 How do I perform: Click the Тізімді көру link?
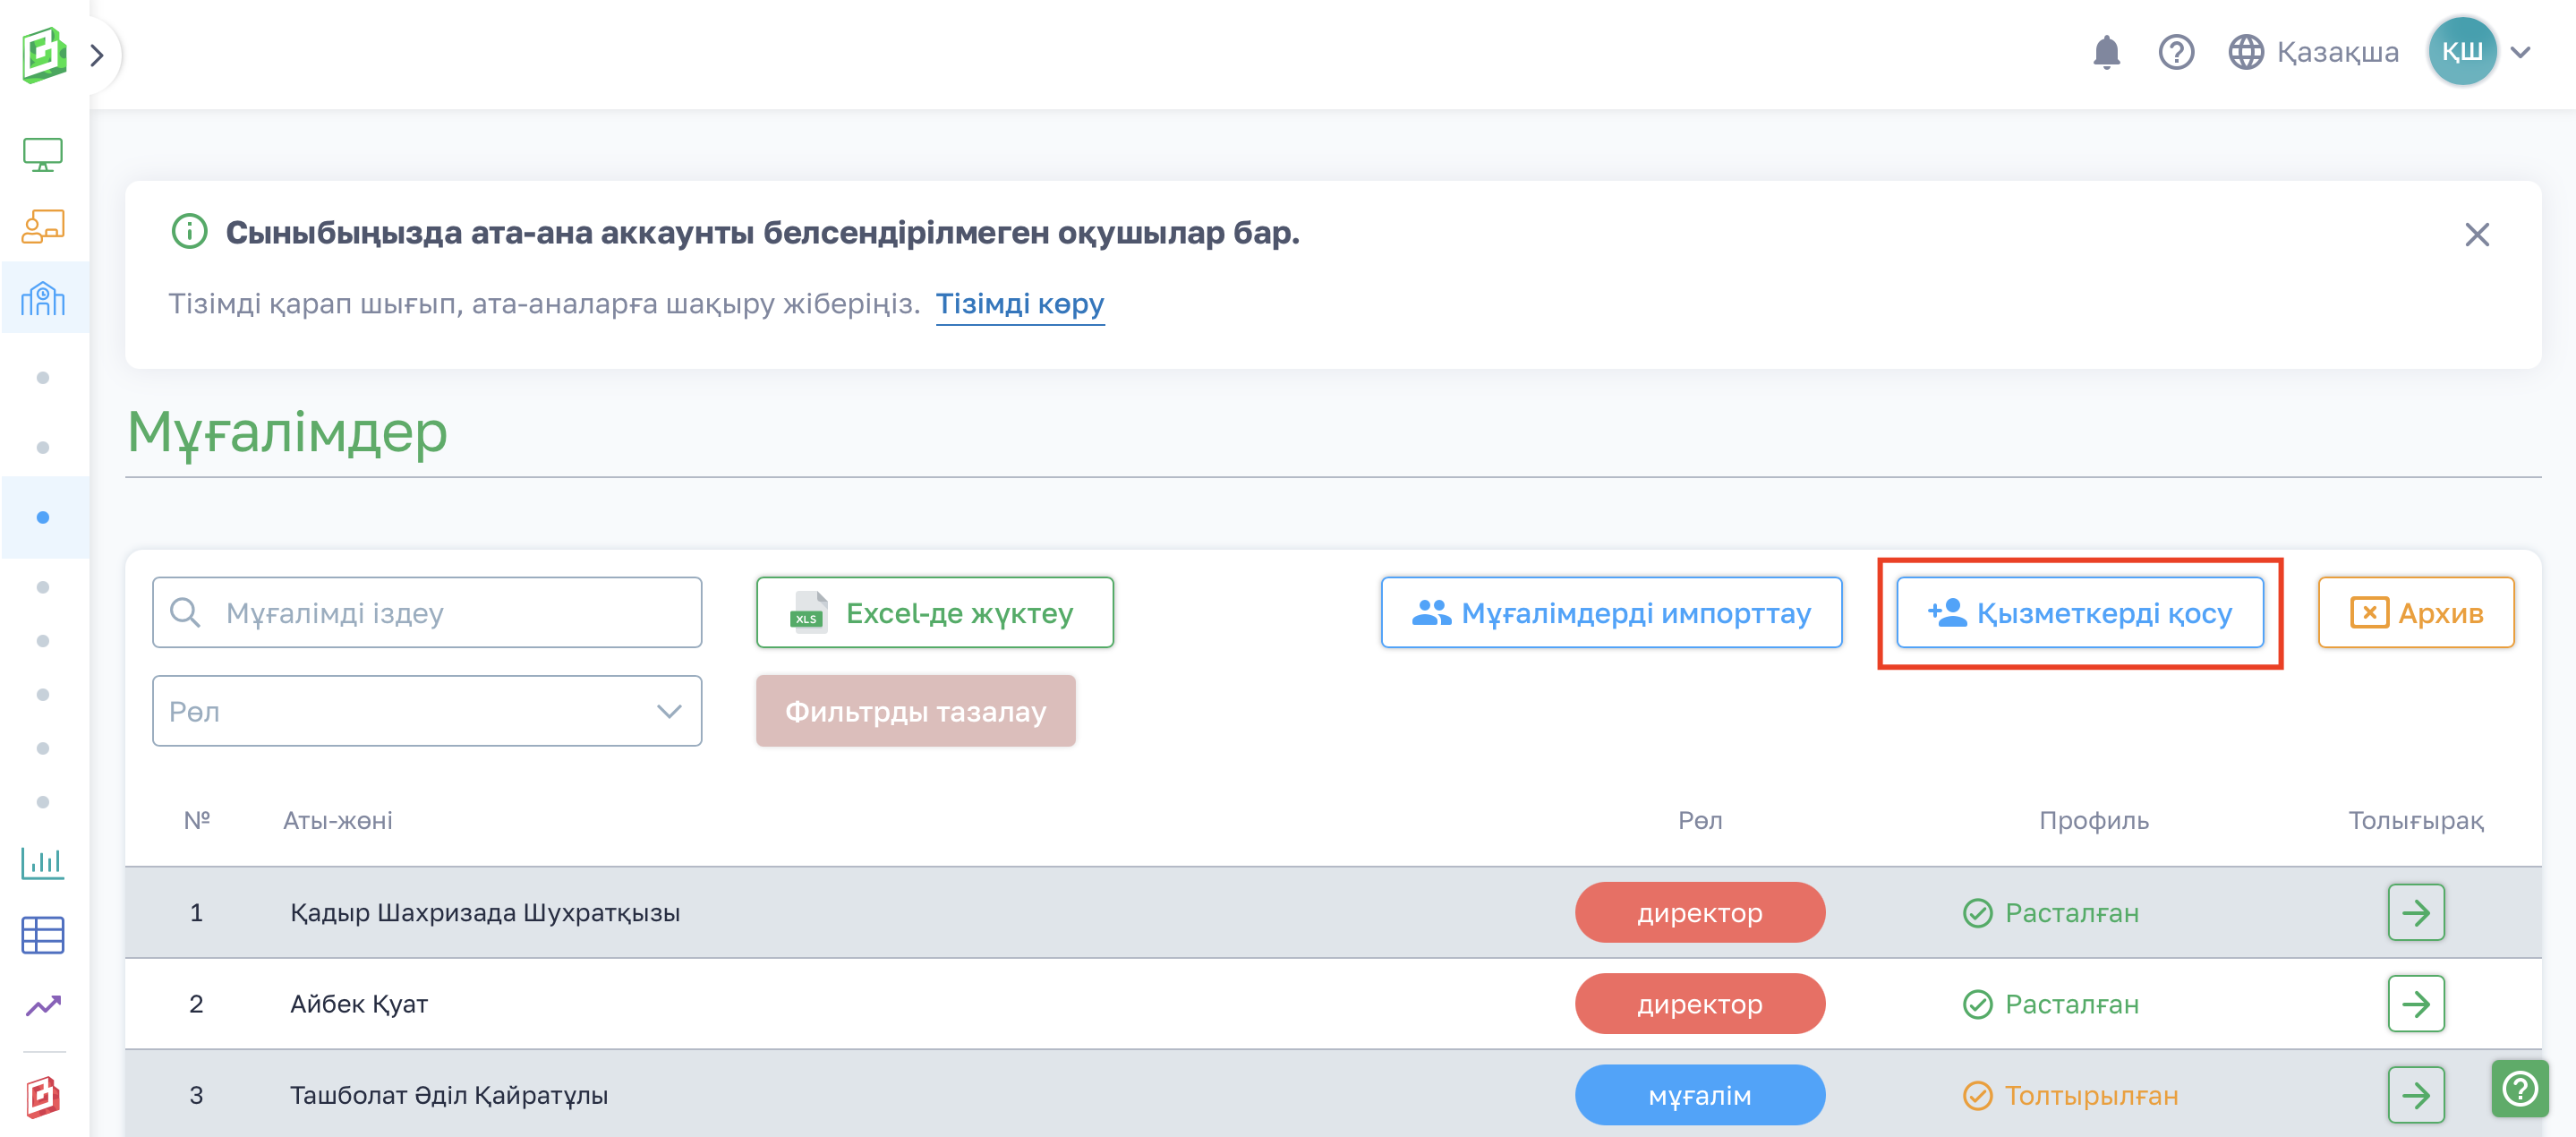pos(1019,303)
